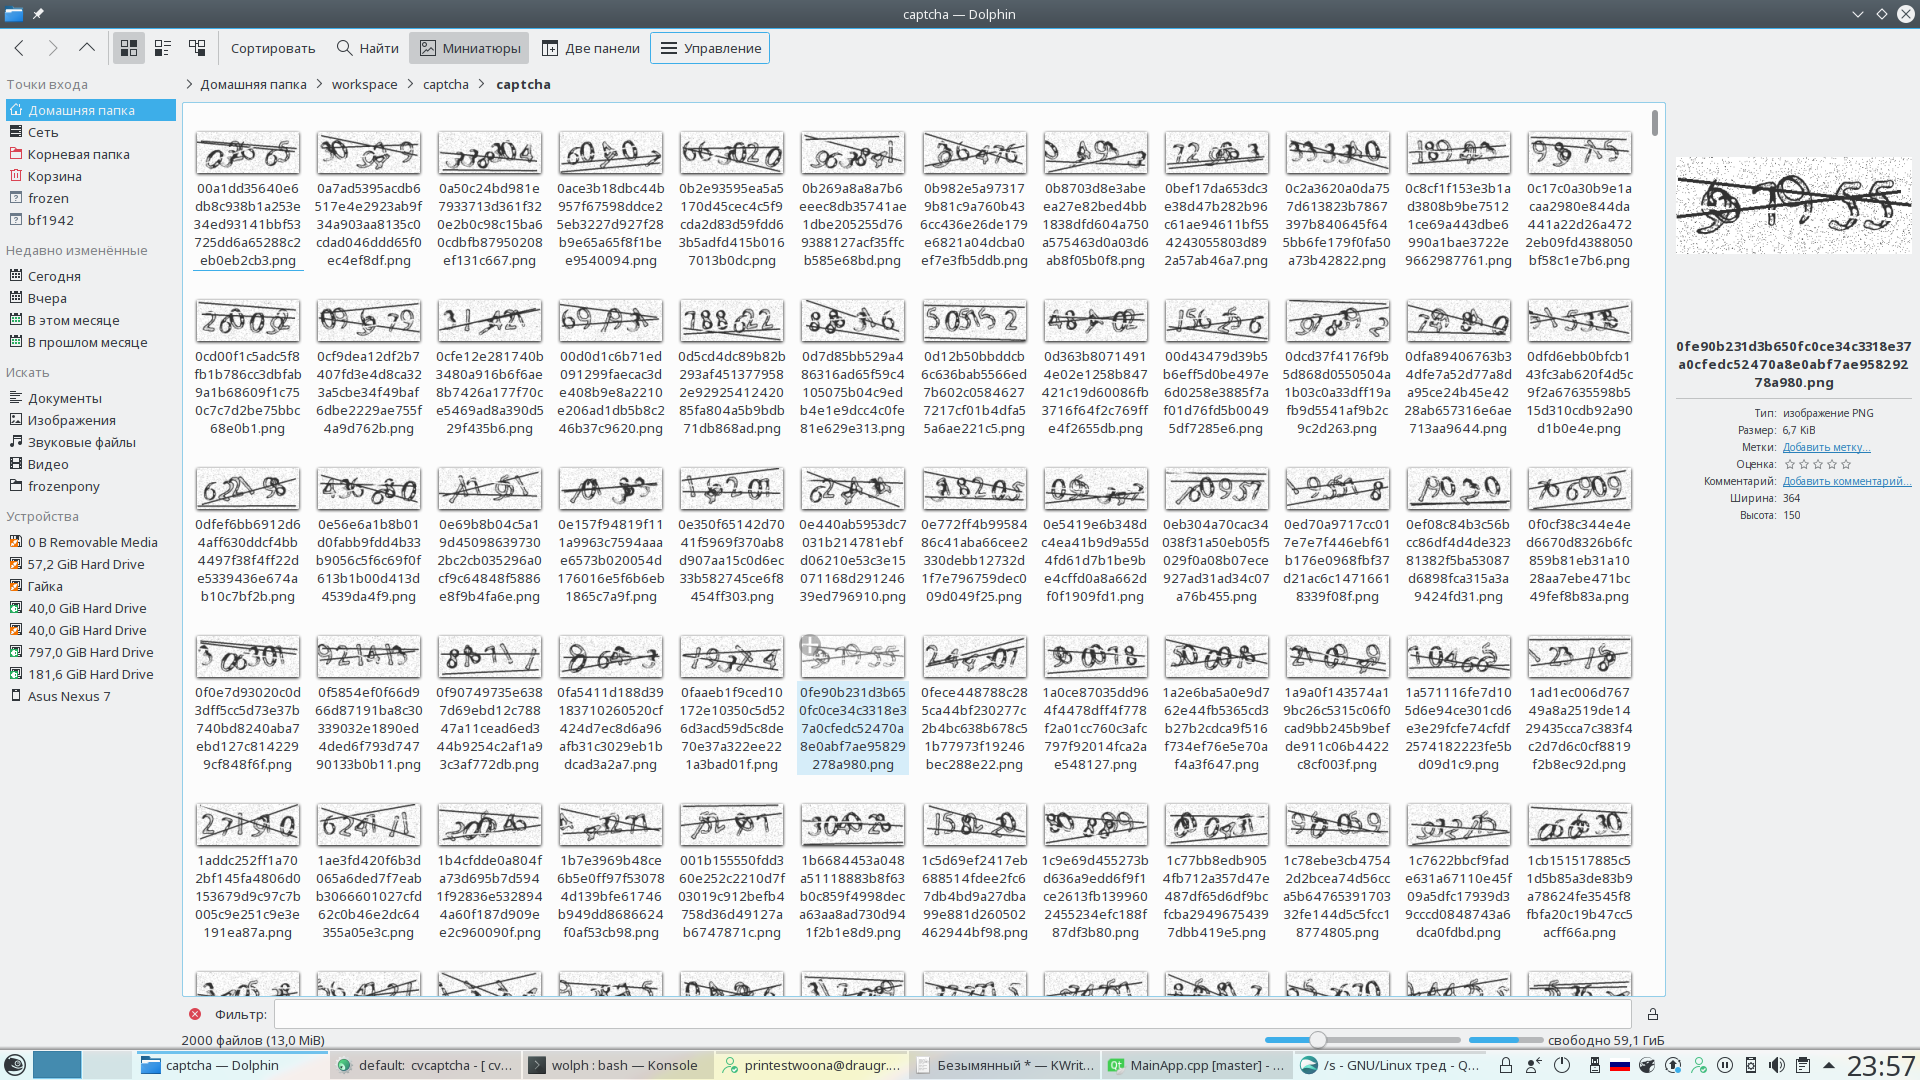Switch to details tree view mode
The width and height of the screenshot is (1920, 1080).
coord(197,48)
